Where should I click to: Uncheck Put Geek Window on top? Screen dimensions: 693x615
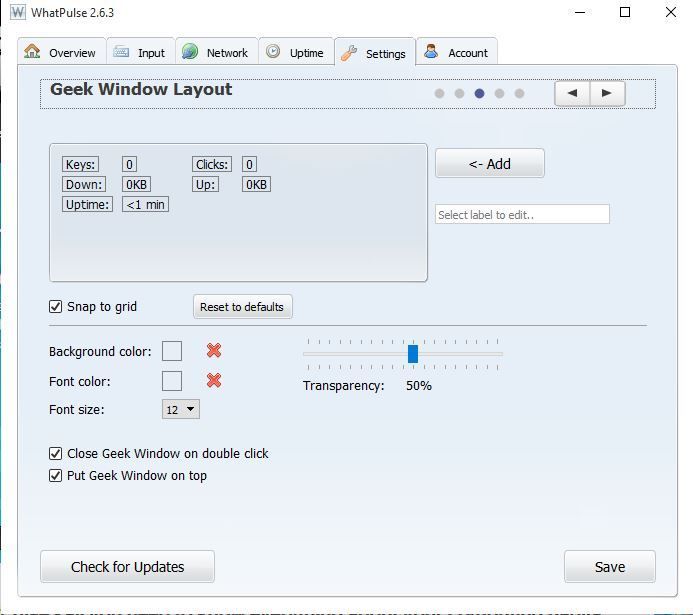55,475
